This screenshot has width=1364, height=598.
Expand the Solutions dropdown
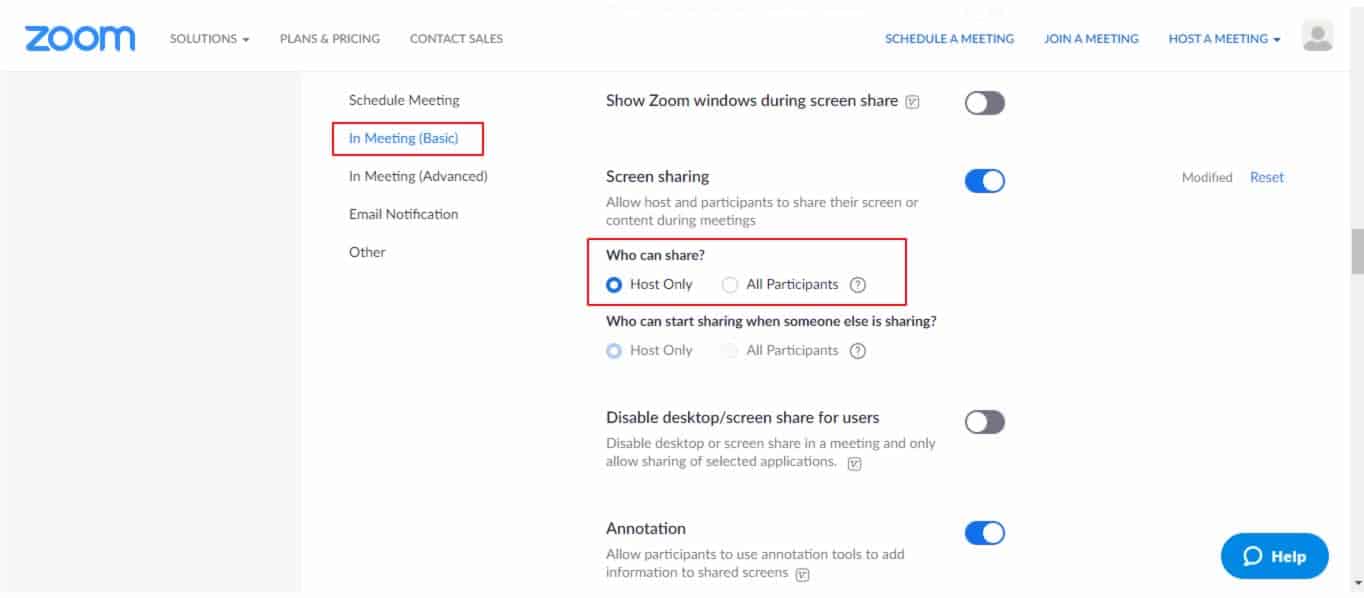tap(209, 39)
